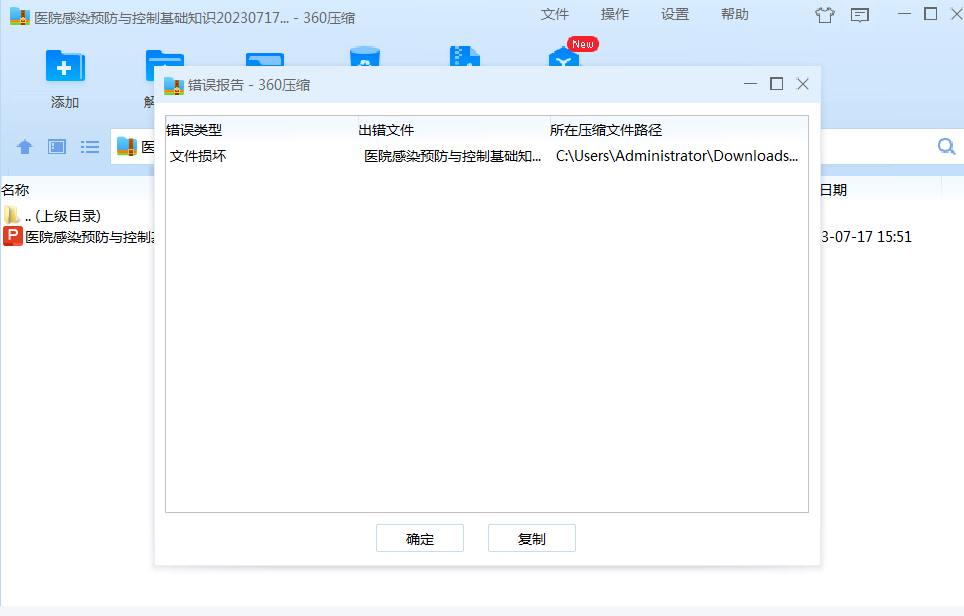Open the 设置 menu

[675, 14]
